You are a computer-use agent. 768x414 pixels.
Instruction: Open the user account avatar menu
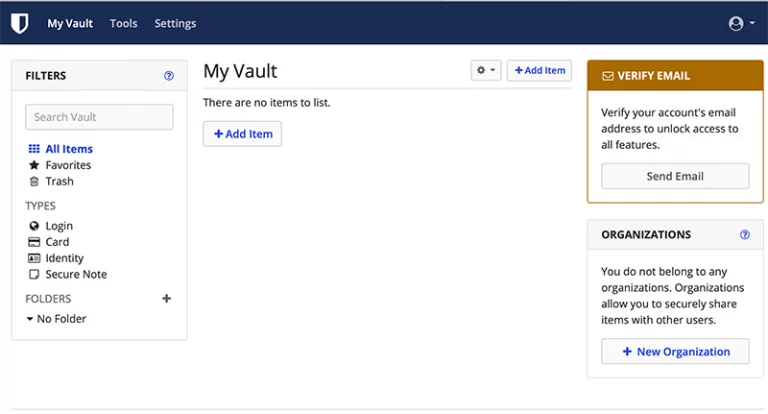[x=741, y=23]
